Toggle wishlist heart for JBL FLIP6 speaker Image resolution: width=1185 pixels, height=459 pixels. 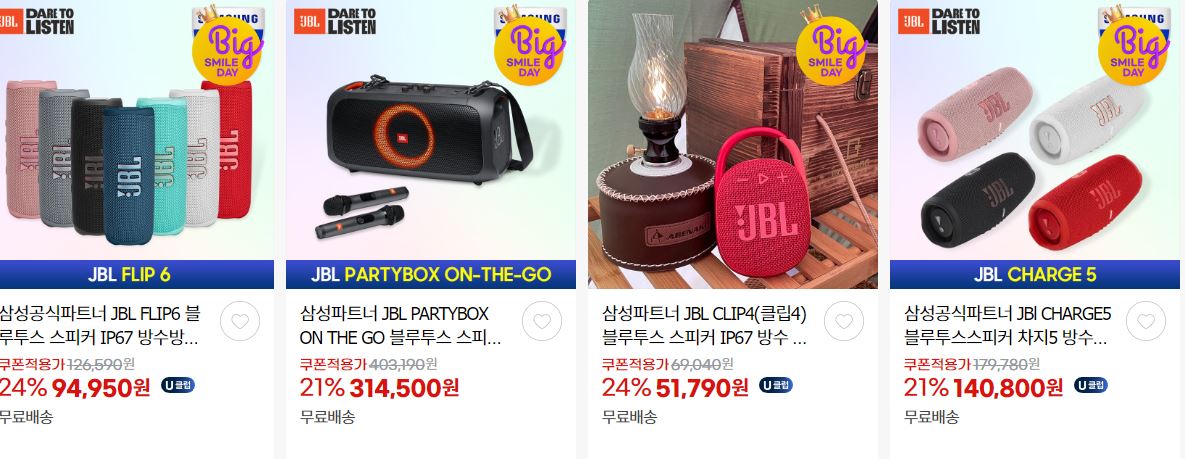click(240, 321)
